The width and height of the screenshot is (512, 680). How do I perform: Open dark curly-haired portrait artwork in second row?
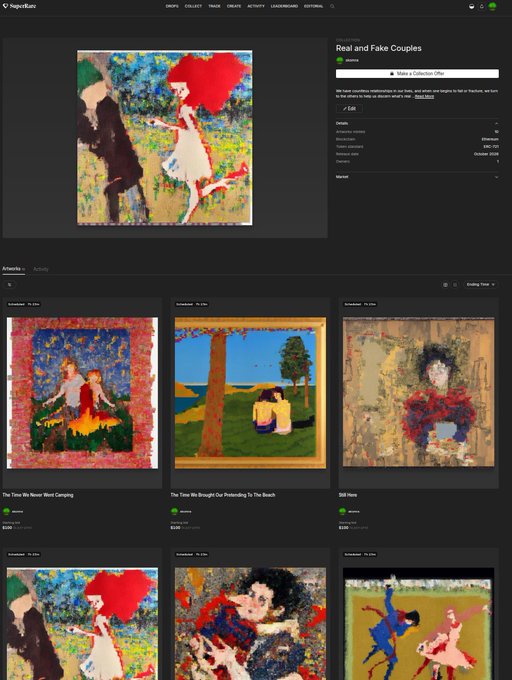coord(250,624)
